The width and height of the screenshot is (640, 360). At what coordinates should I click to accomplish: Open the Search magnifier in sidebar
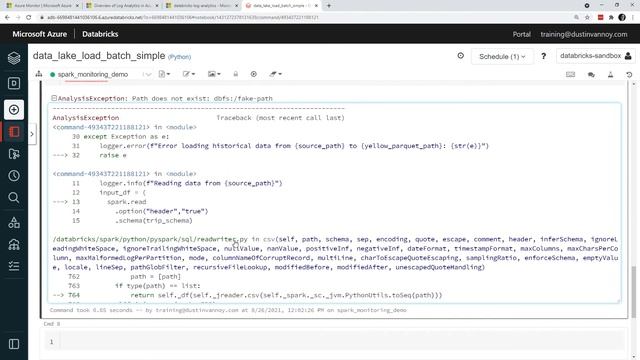(14, 198)
